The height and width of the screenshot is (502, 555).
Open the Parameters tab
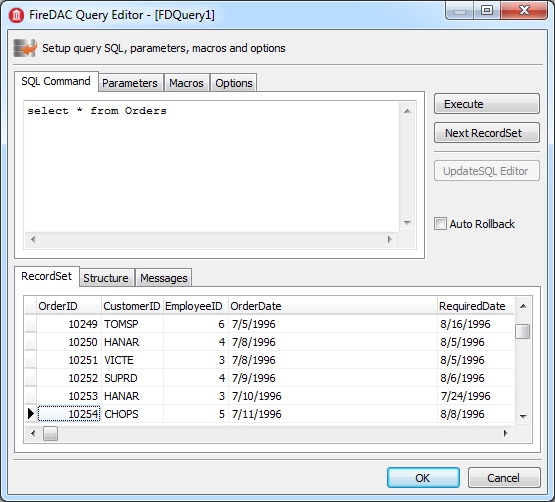click(x=130, y=83)
